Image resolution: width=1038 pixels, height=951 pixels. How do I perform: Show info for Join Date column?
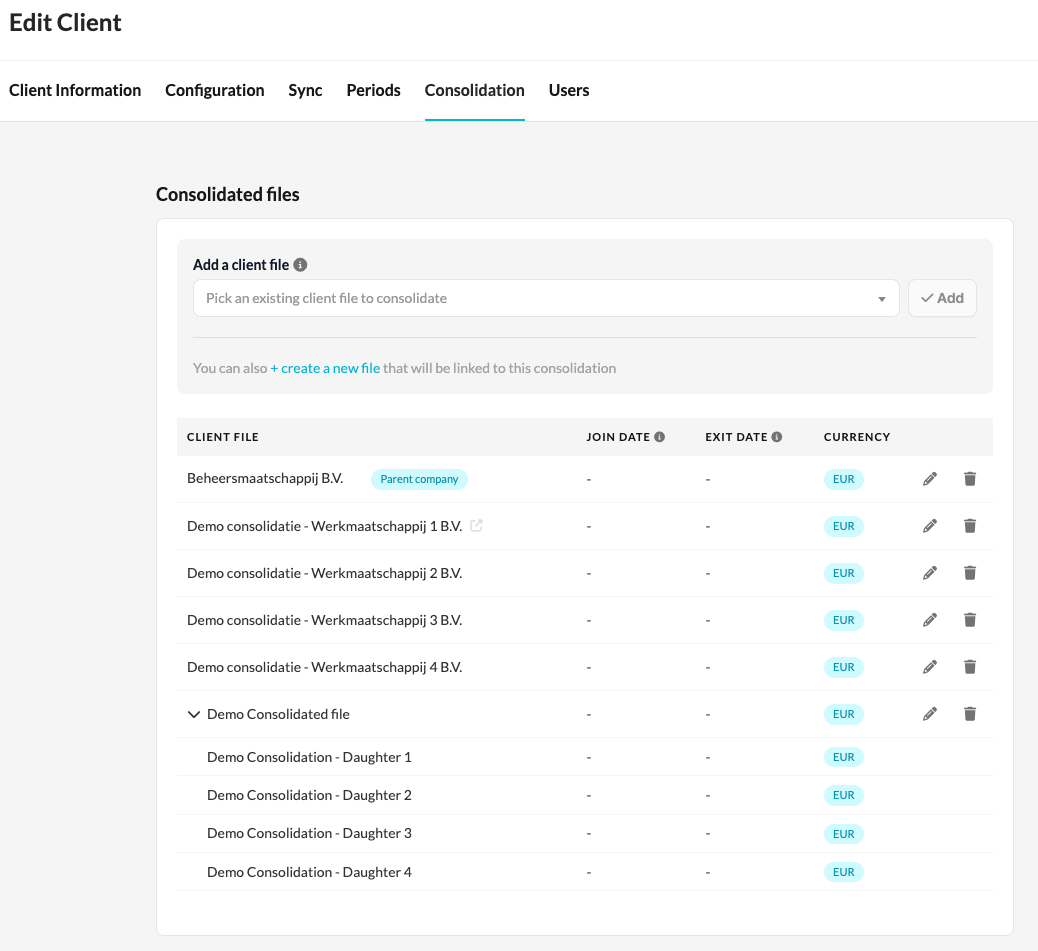click(660, 437)
